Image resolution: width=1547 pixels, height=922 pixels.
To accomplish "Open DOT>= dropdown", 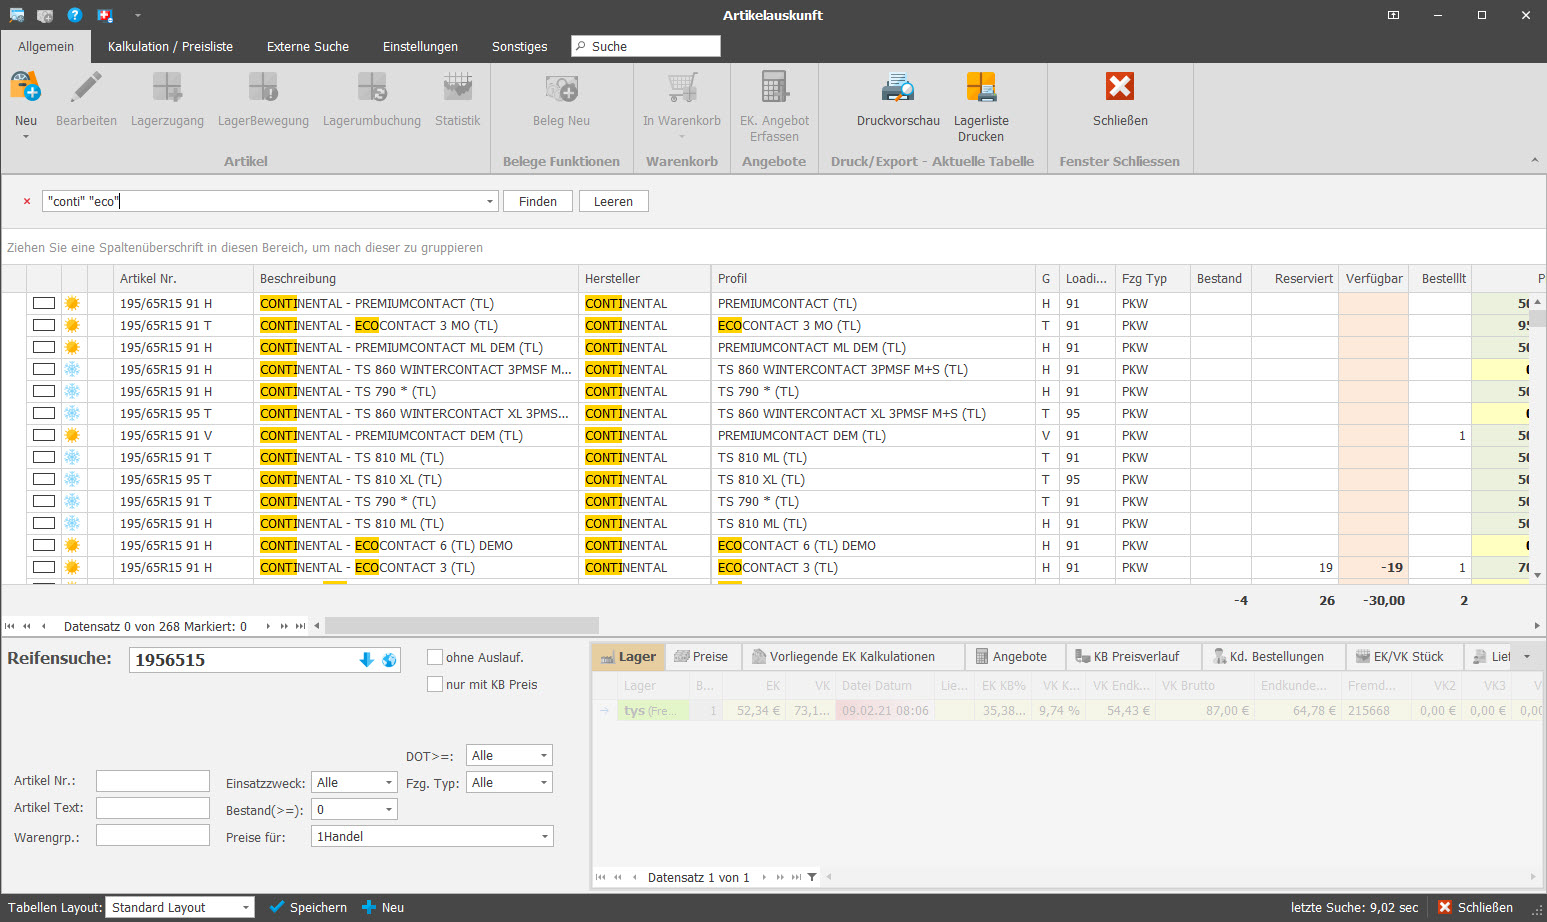I will [x=544, y=755].
